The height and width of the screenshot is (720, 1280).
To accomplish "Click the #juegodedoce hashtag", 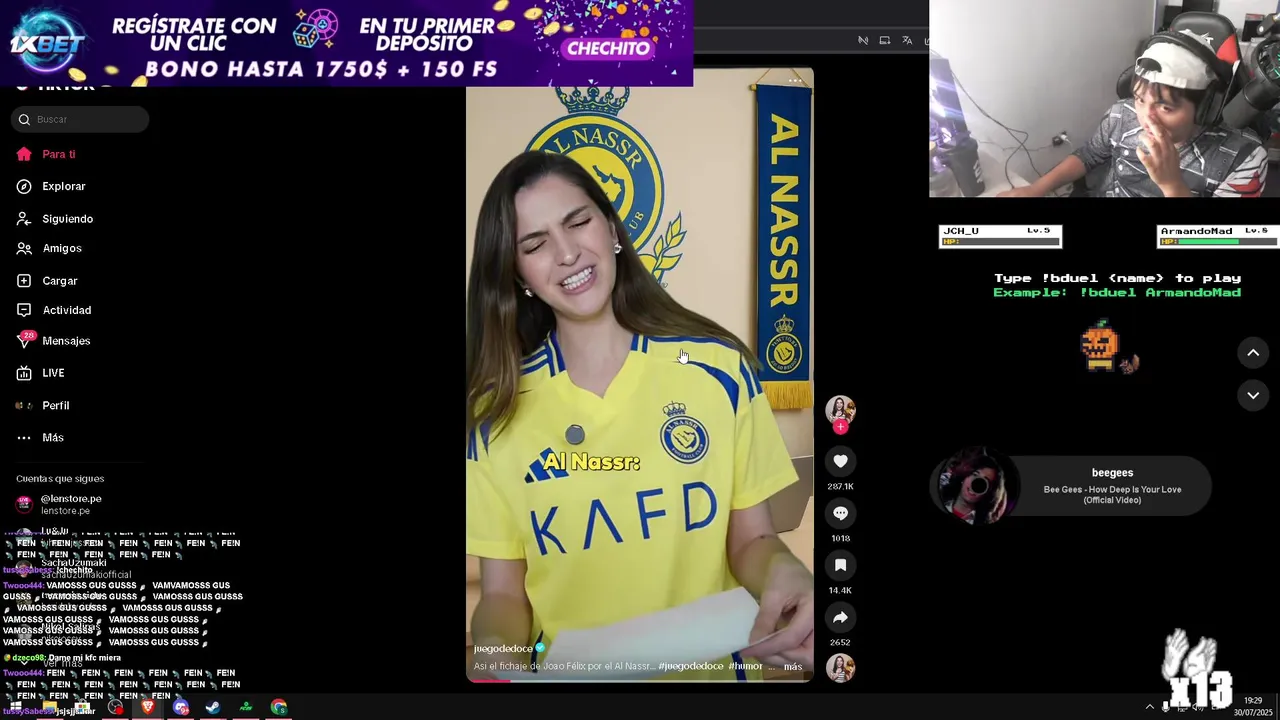I will point(690,666).
